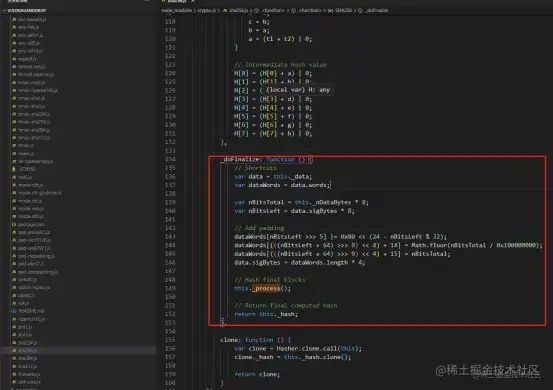Viewport: 553px width, 390px height.
Task: Open mode-ecb.js in the file tree
Action: coord(31,208)
